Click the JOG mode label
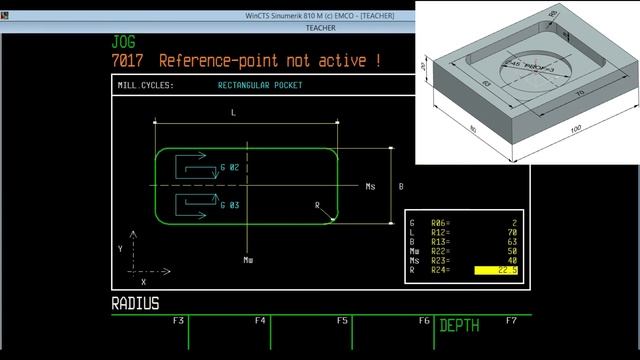Screen dimensions: 640x360 (x=123, y=42)
